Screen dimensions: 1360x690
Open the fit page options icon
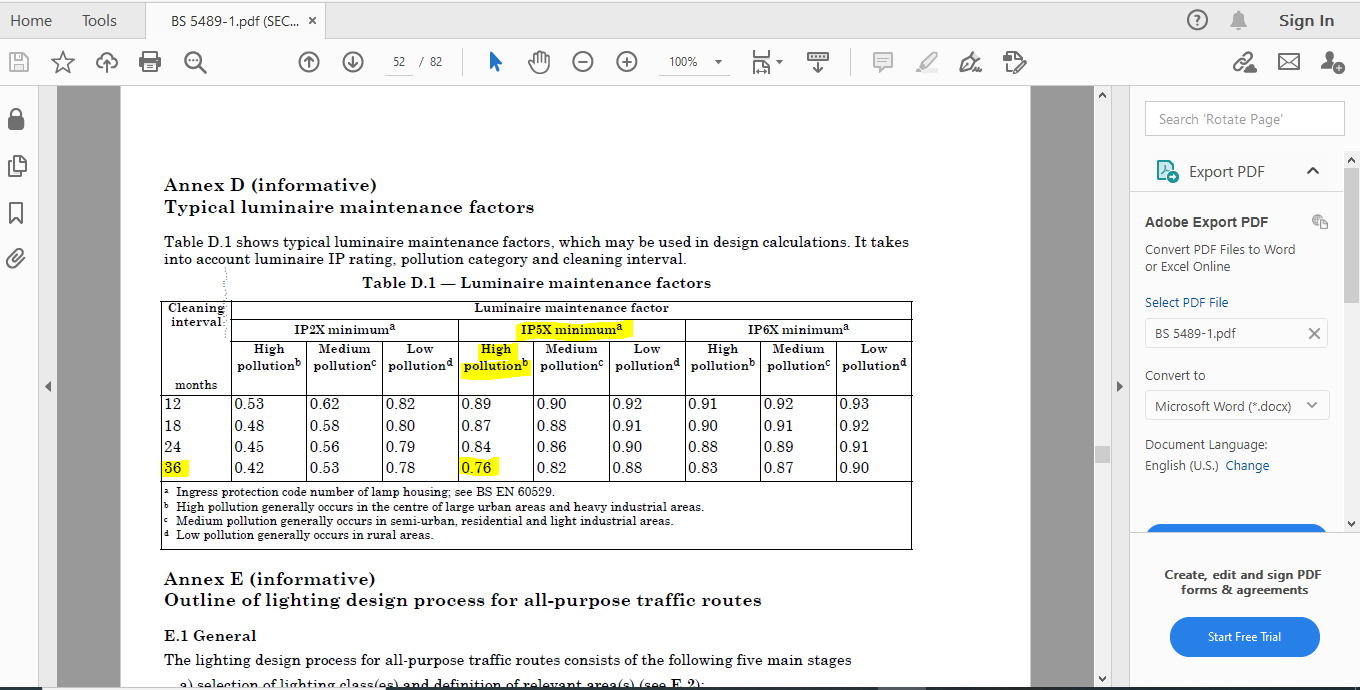767,62
